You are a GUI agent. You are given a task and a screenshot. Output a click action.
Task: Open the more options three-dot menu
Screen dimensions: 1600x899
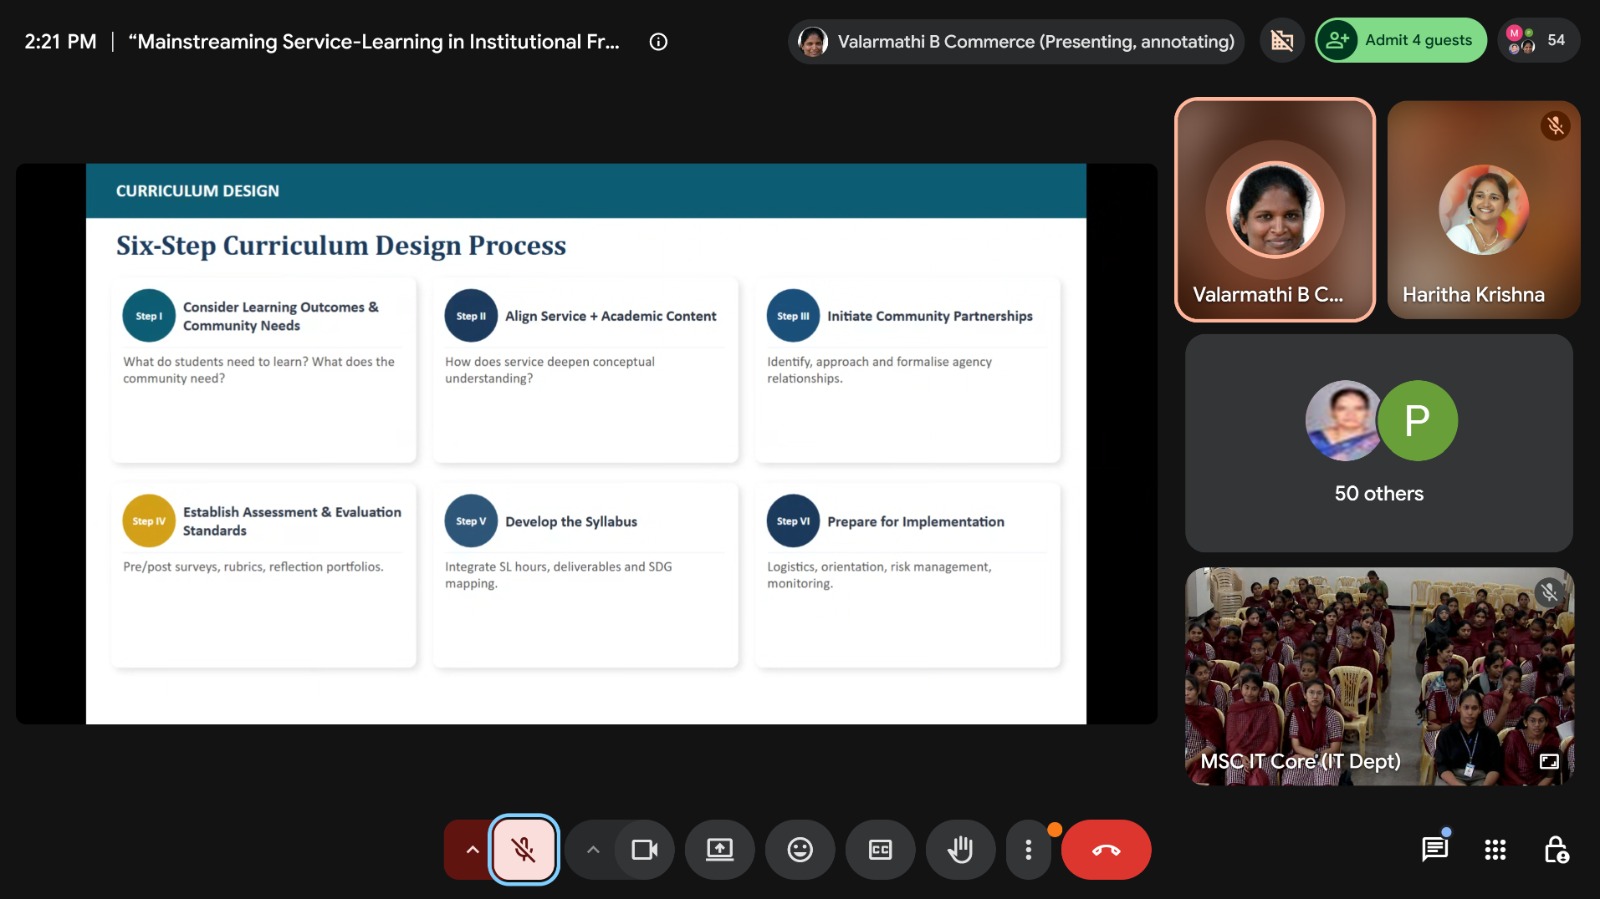pyautogui.click(x=1028, y=850)
